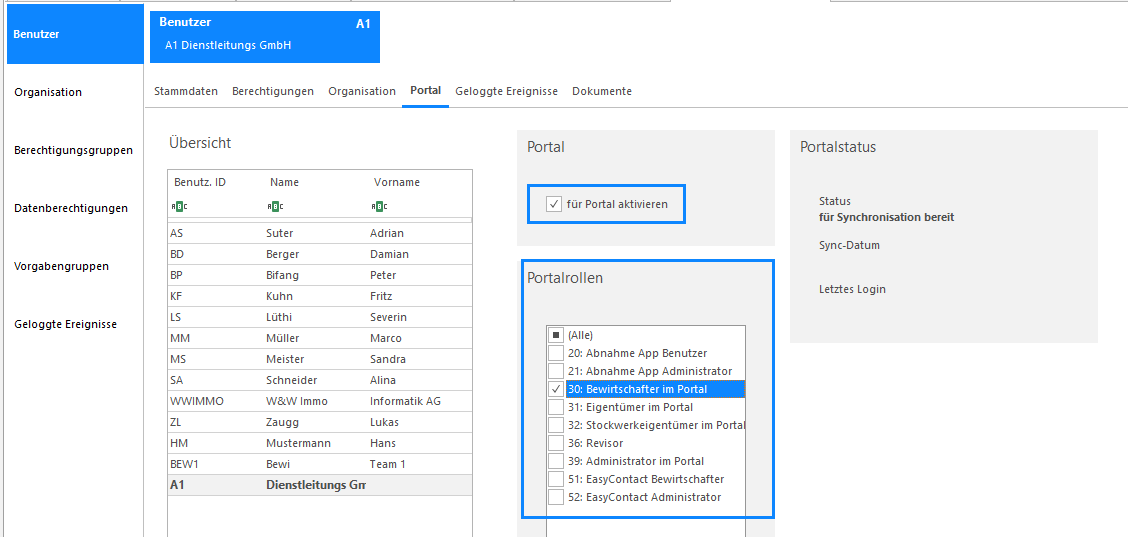Select user row AS Suter Adrian
This screenshot has height=537, width=1128.
[x=320, y=233]
